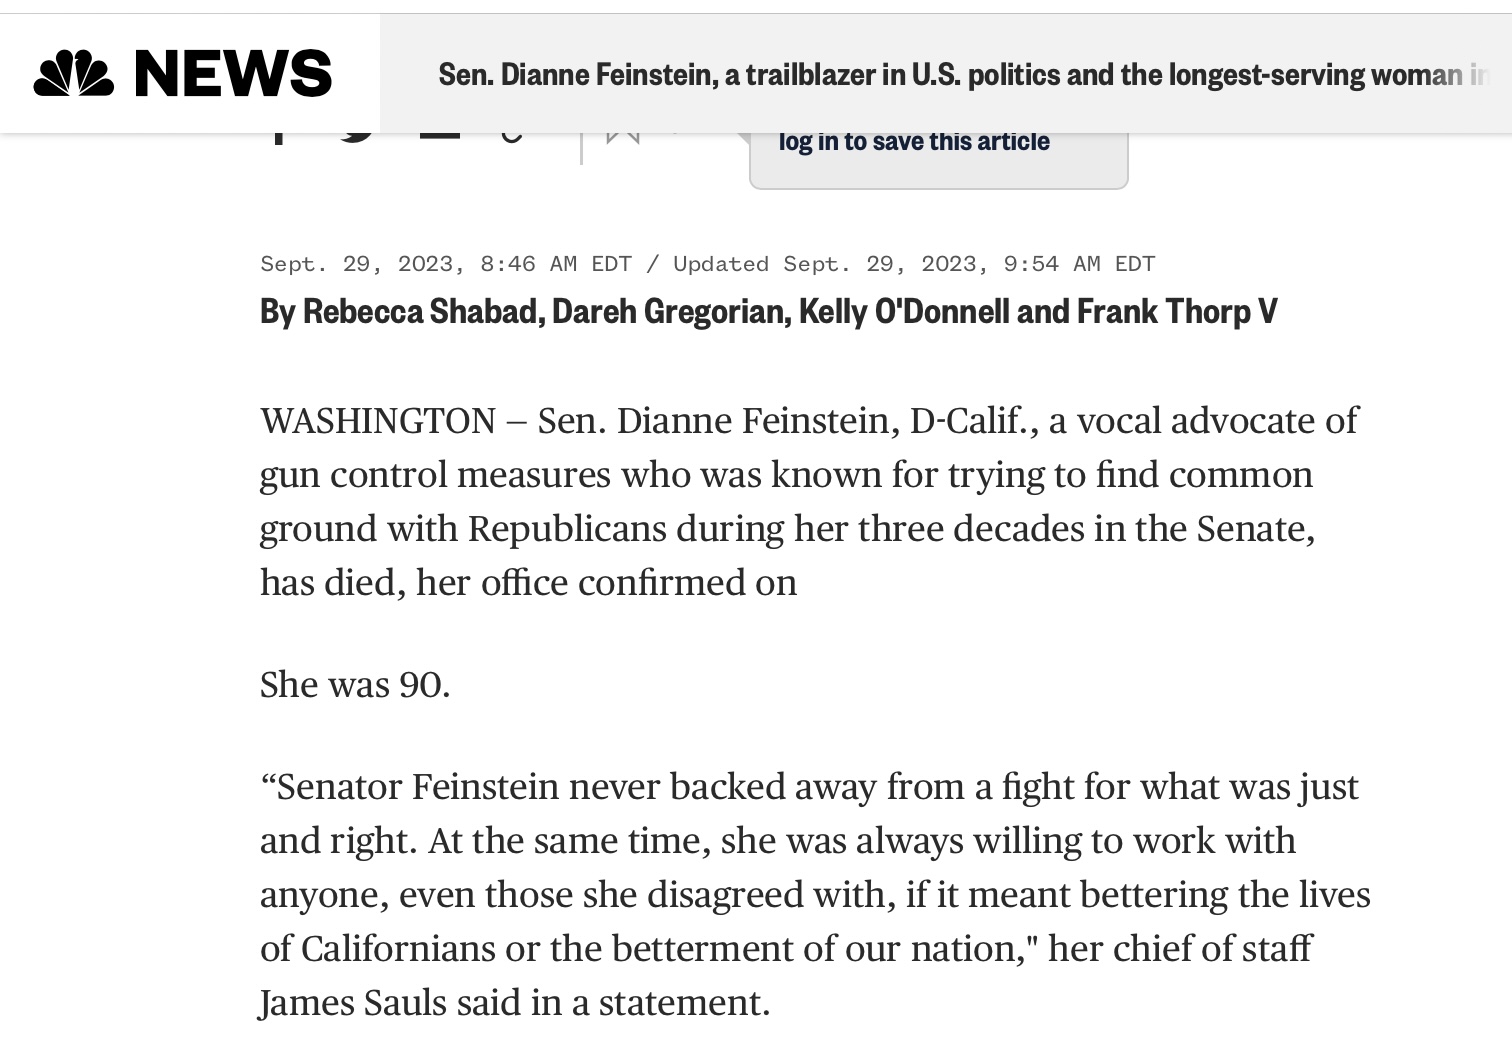Click the article publish timestamp
Viewport: 1512px width, 1063px height.
[446, 264]
